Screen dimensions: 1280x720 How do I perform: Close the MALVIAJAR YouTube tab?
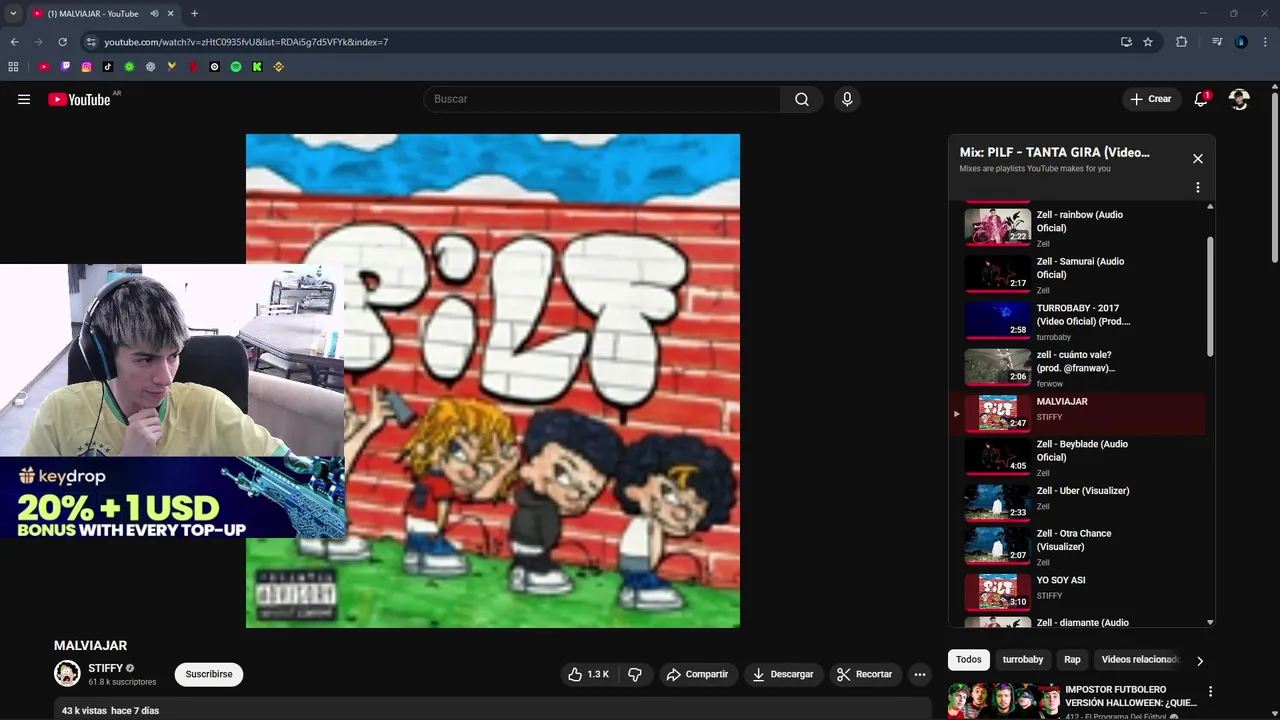coord(170,14)
